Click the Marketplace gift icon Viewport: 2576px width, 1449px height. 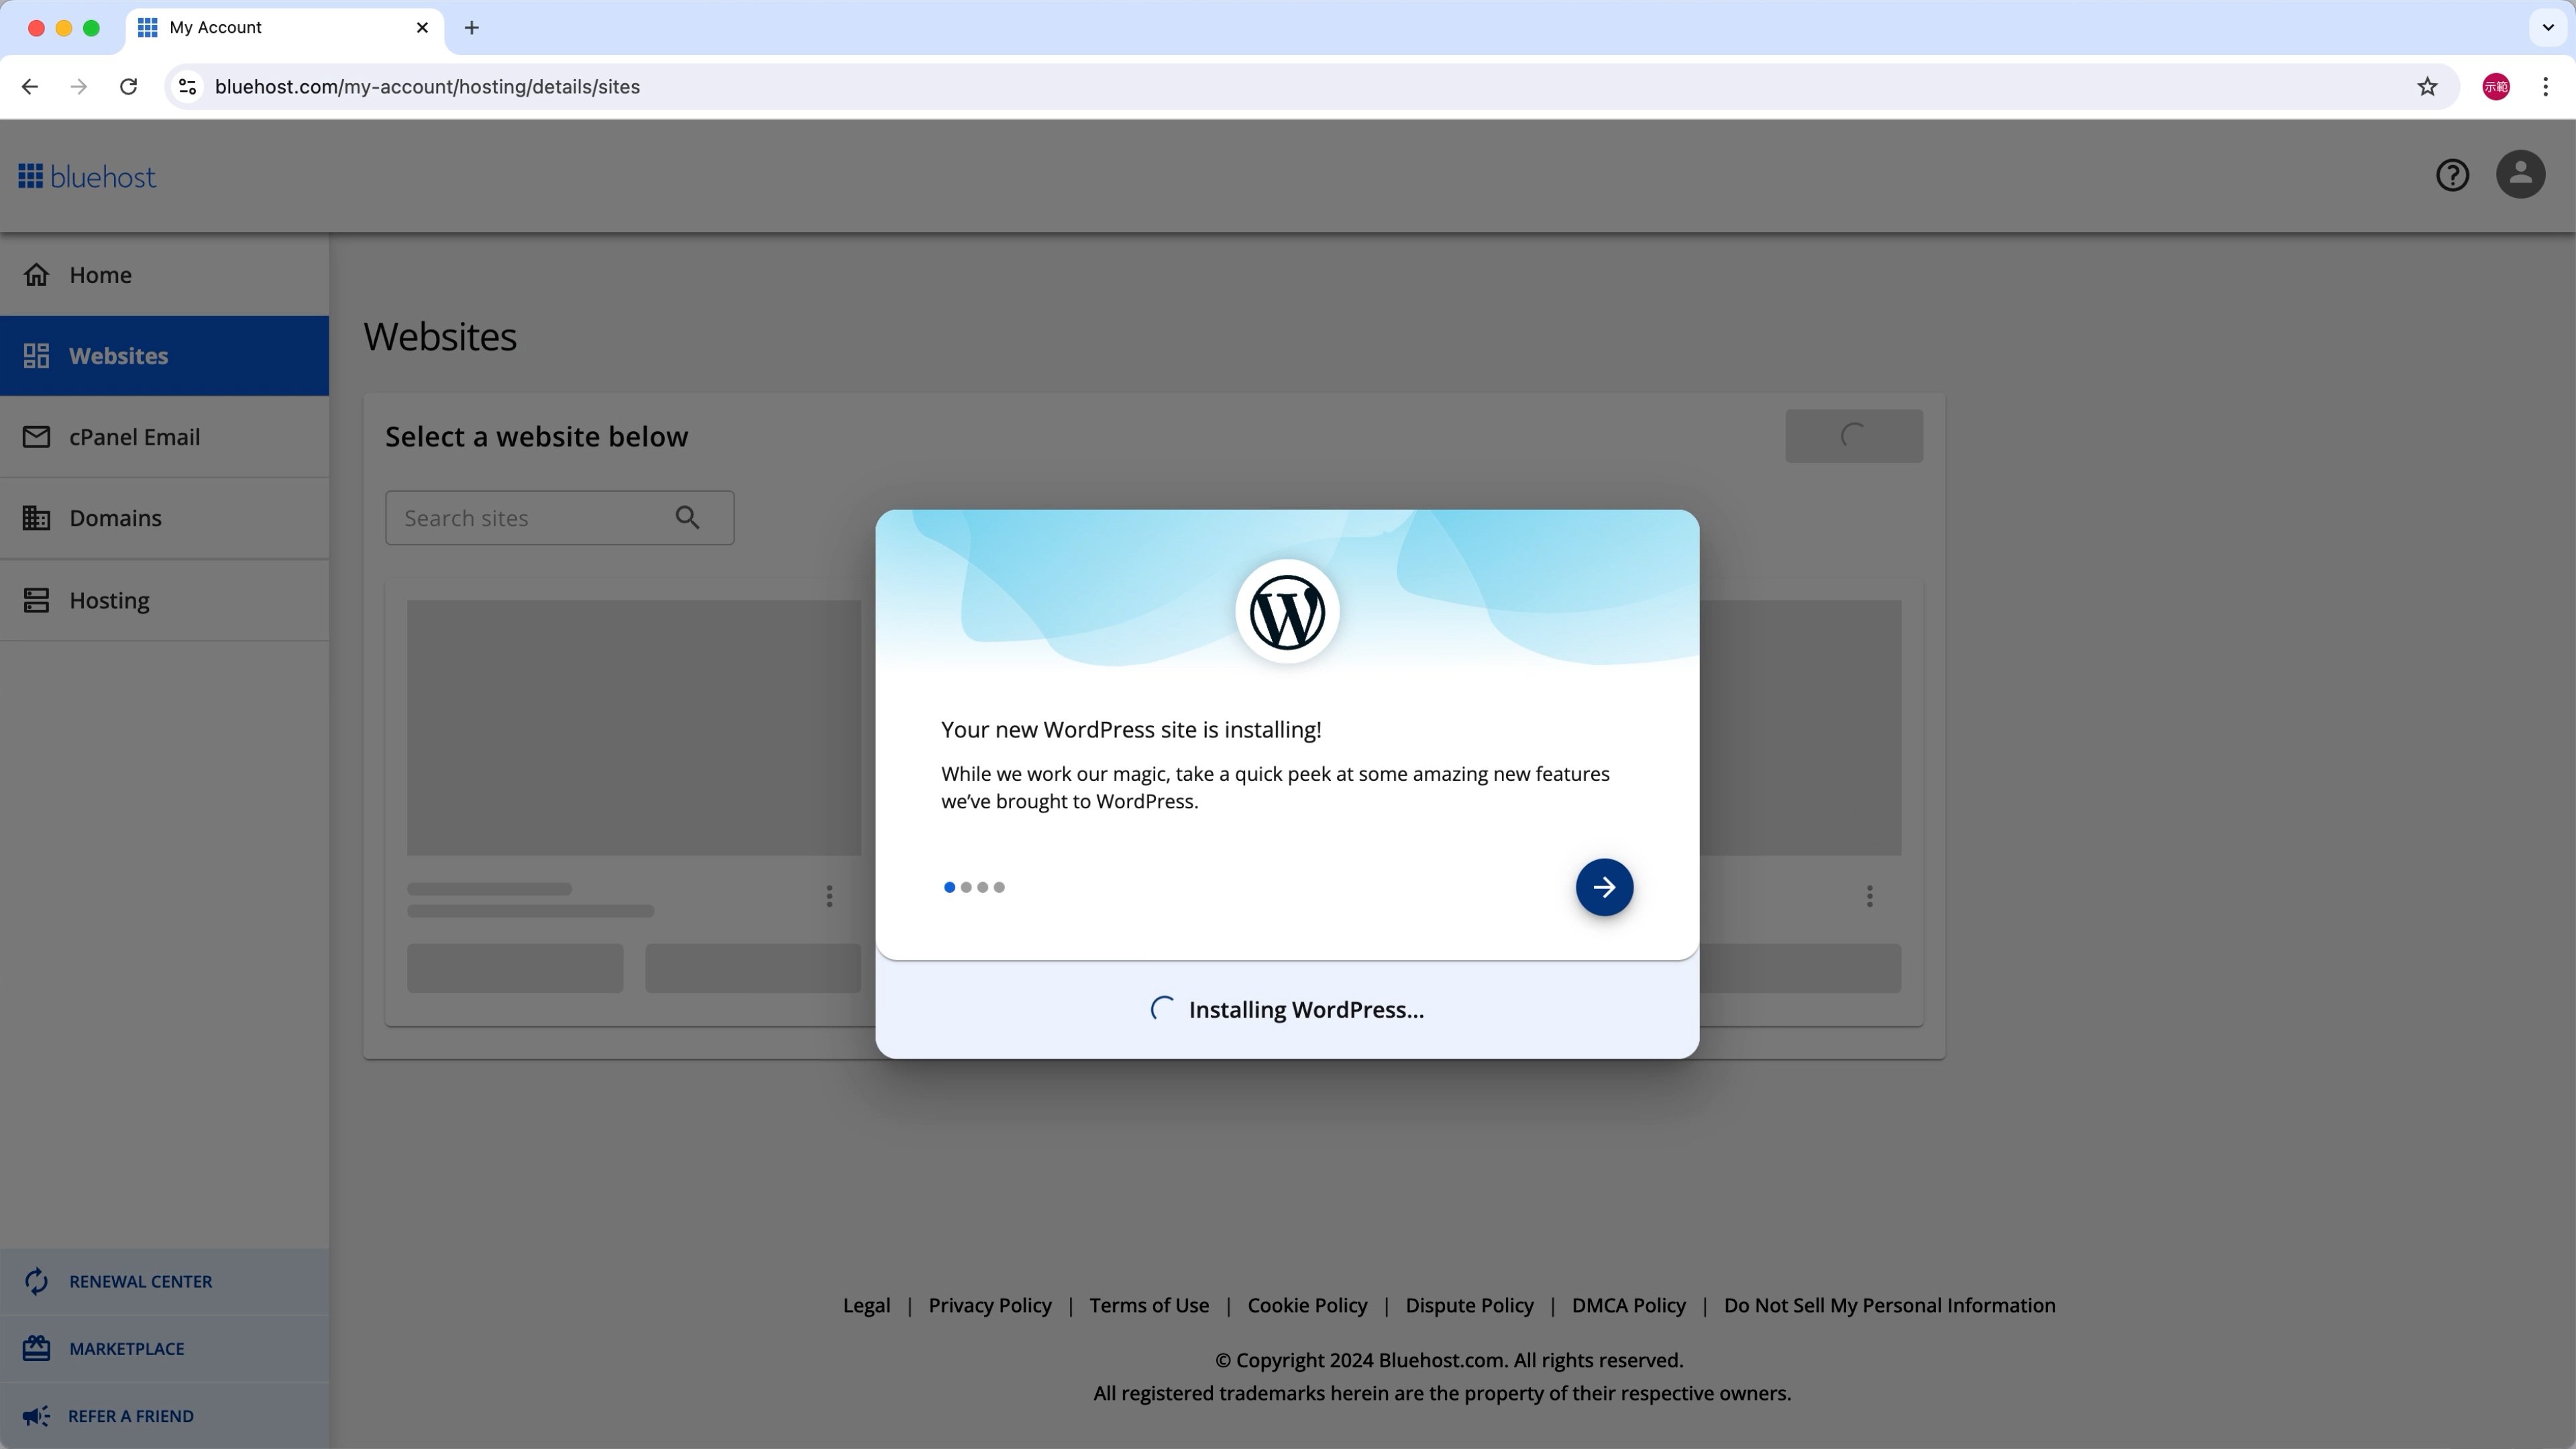[36, 1348]
